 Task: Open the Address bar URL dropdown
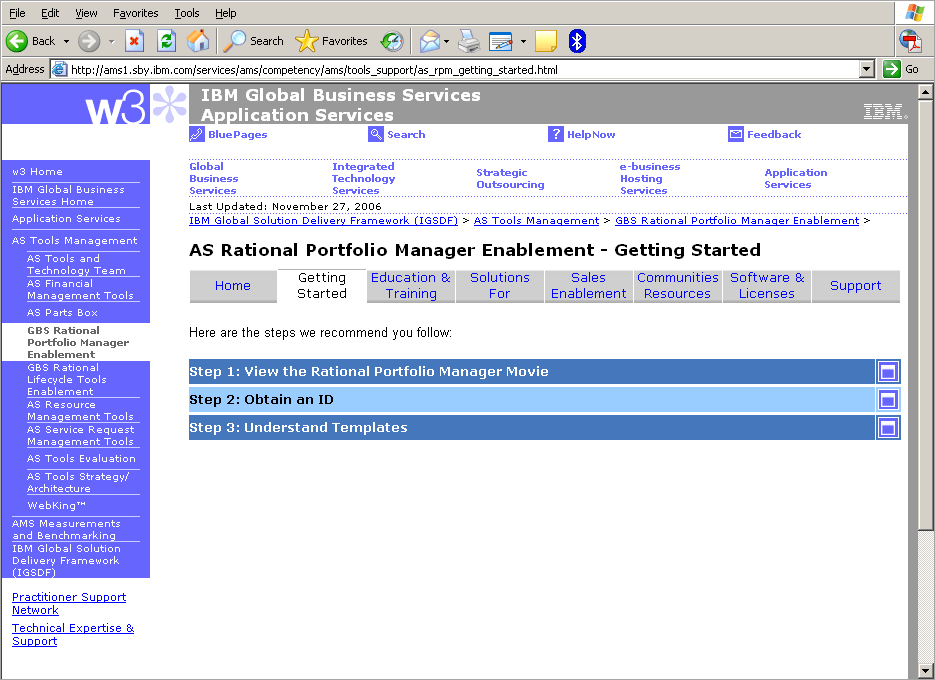click(867, 69)
